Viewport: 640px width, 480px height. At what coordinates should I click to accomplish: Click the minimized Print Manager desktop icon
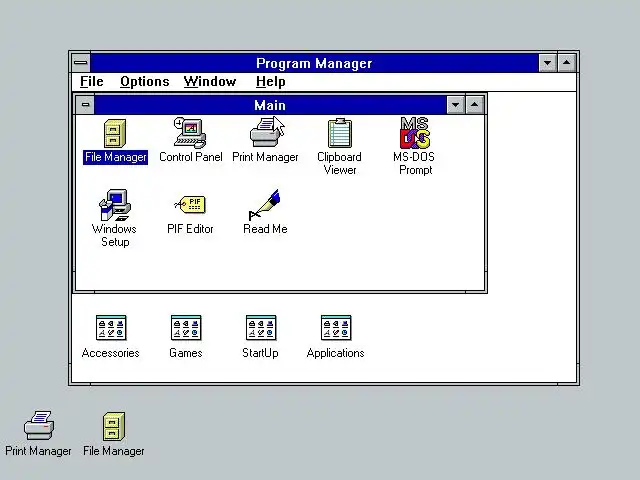click(x=39, y=425)
